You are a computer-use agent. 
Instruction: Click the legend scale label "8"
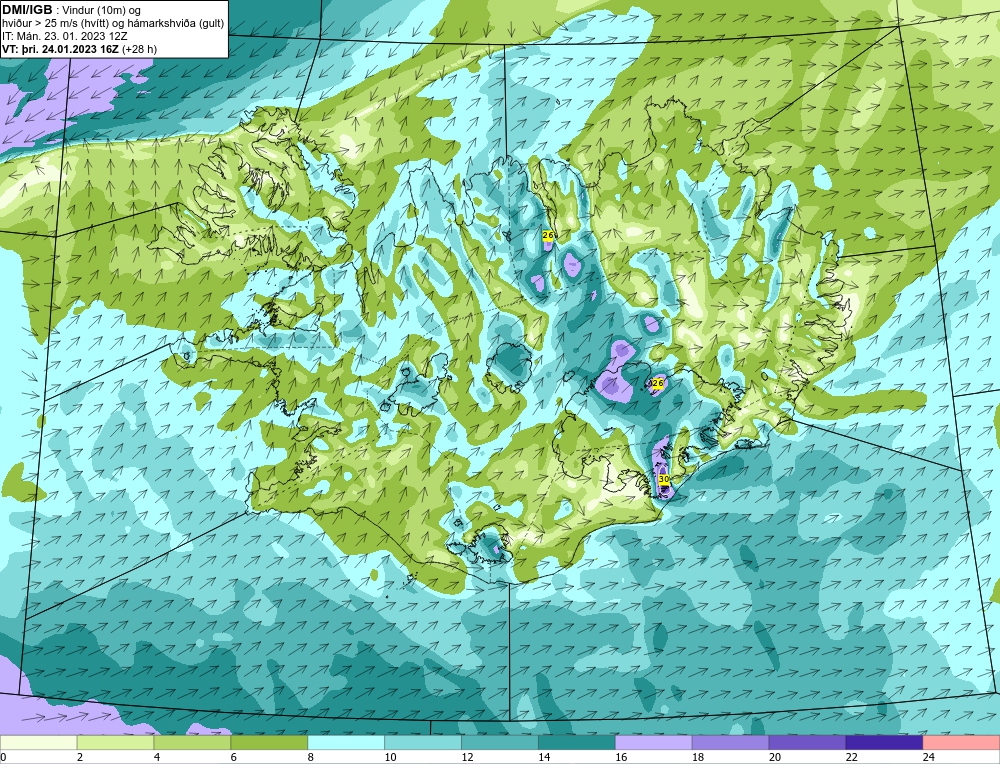[x=311, y=758]
